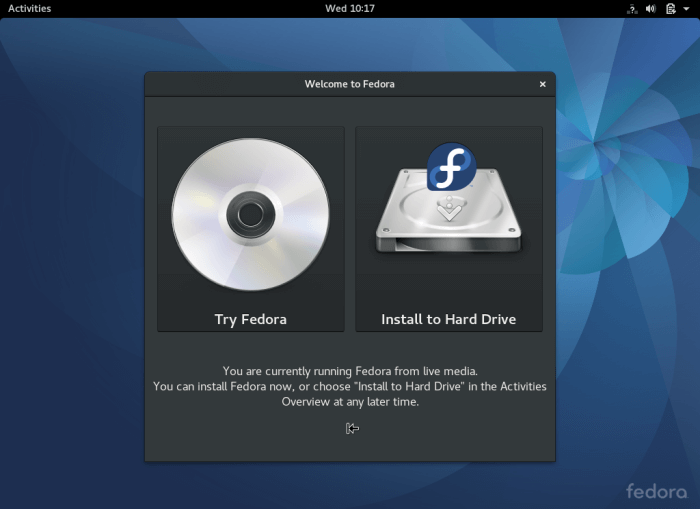
Task: Expand the system menu arrow
Action: coord(687,9)
